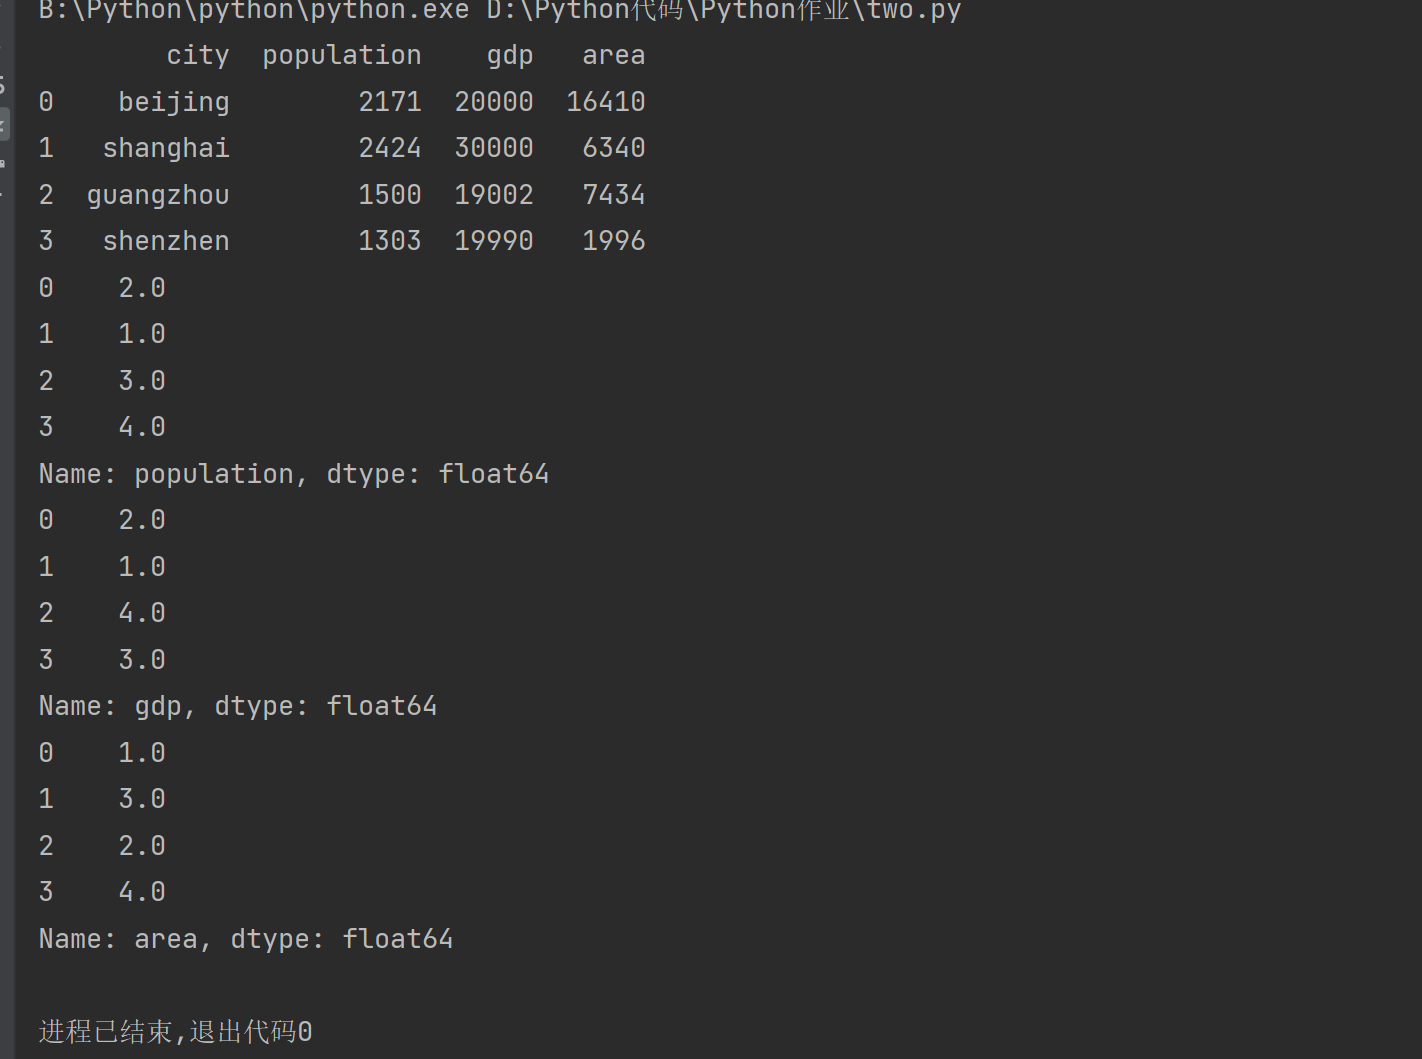
Task: Click the "Name: population, dtype: float64" line
Action: coord(293,474)
